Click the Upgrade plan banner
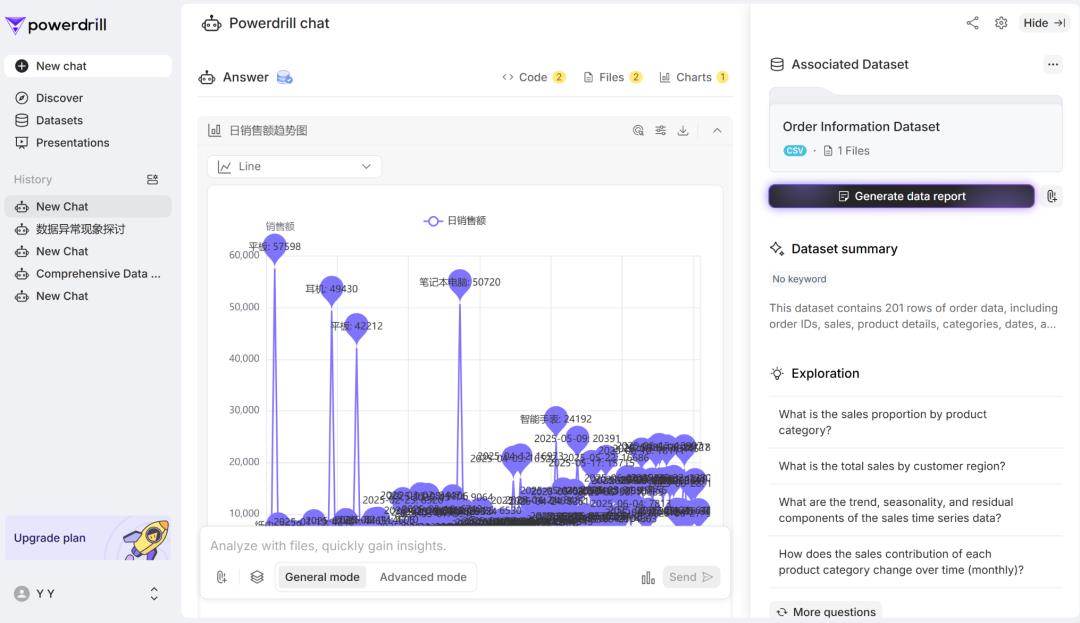Screen dimensions: 1080x623 click(87, 538)
